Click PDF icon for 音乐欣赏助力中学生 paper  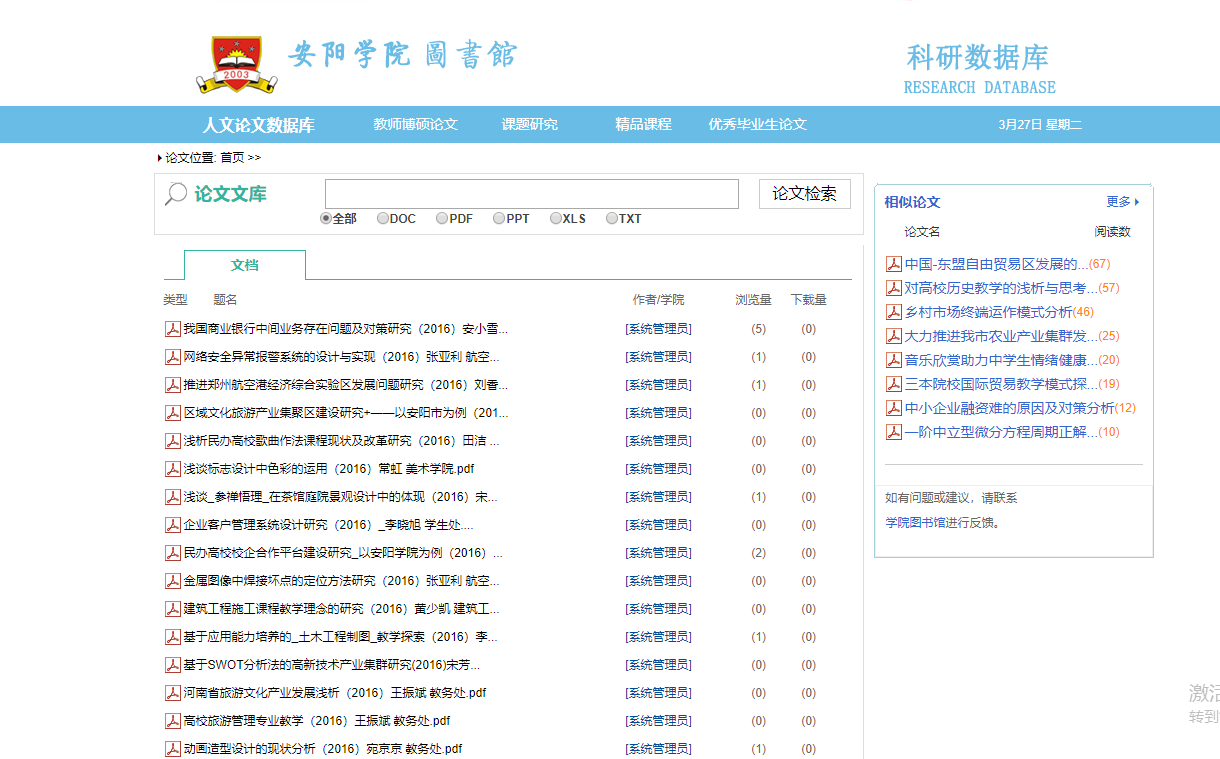pos(894,360)
